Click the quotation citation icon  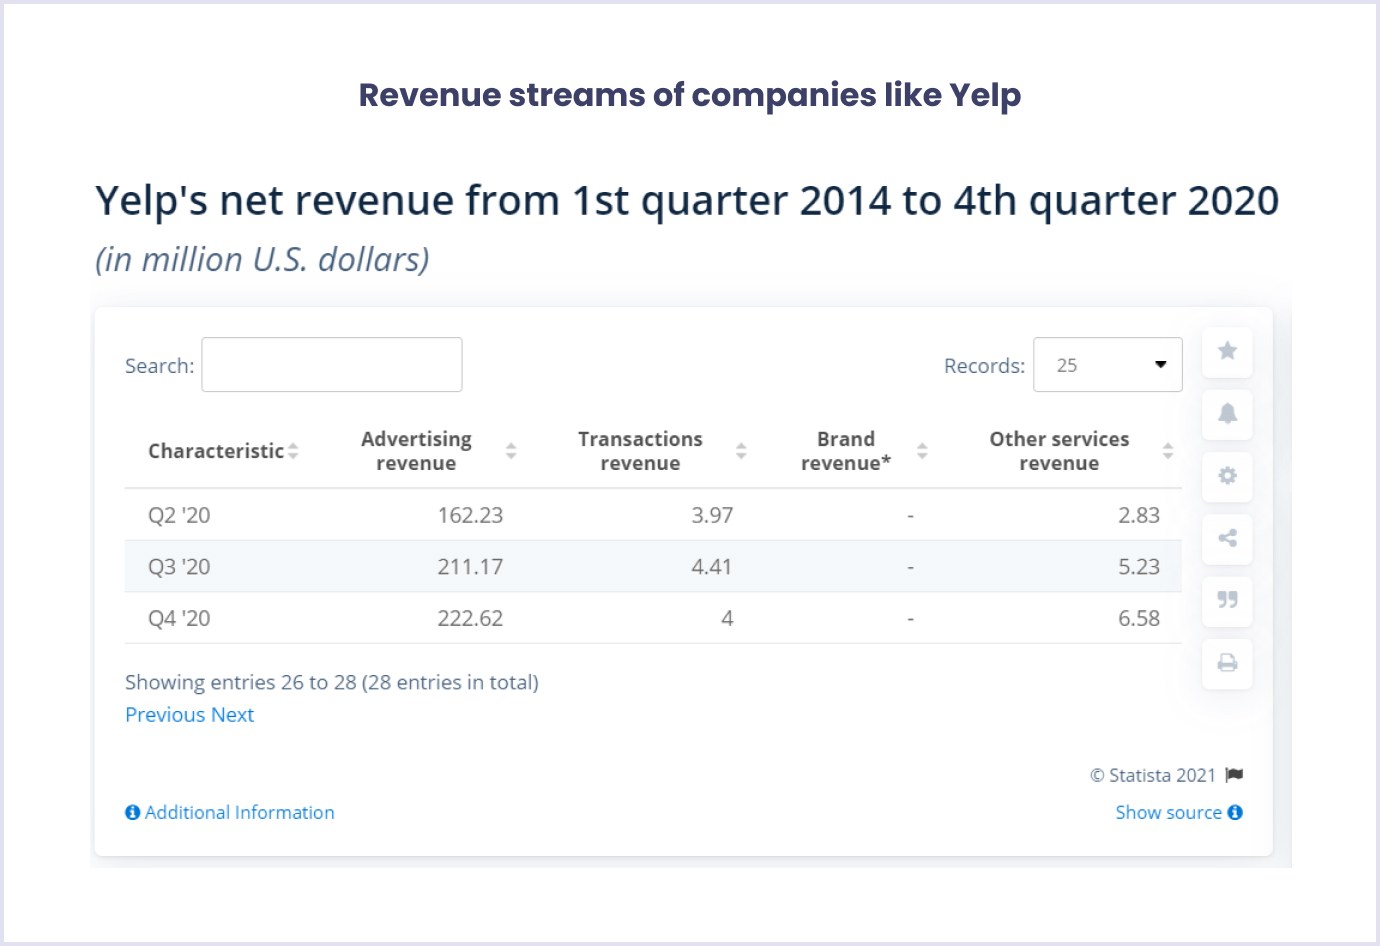point(1227,600)
